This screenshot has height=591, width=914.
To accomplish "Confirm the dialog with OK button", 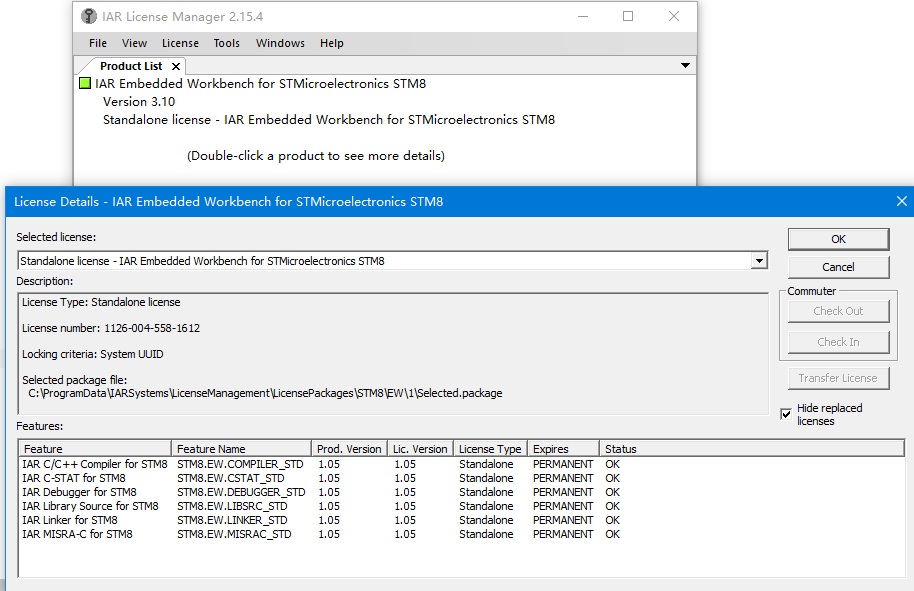I will click(x=838, y=239).
